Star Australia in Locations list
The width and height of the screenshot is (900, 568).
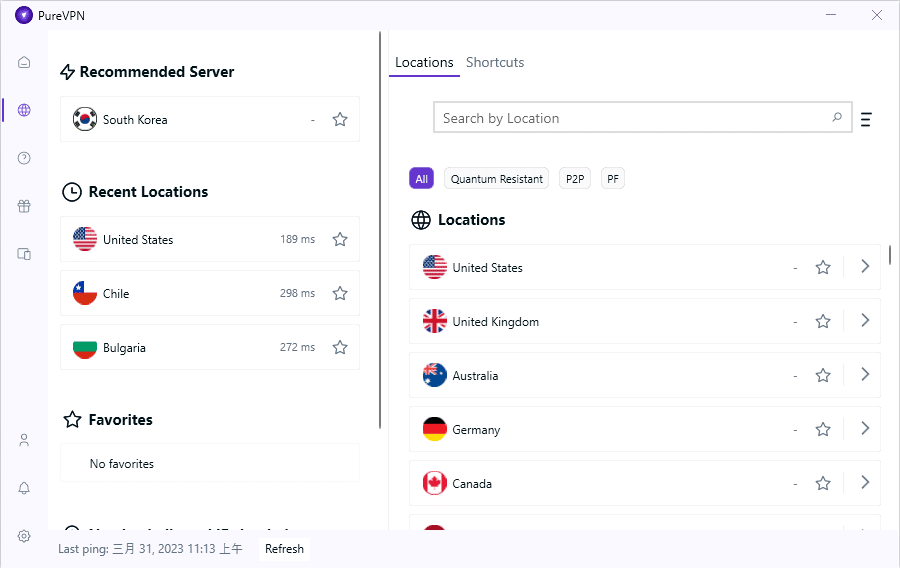tap(823, 375)
